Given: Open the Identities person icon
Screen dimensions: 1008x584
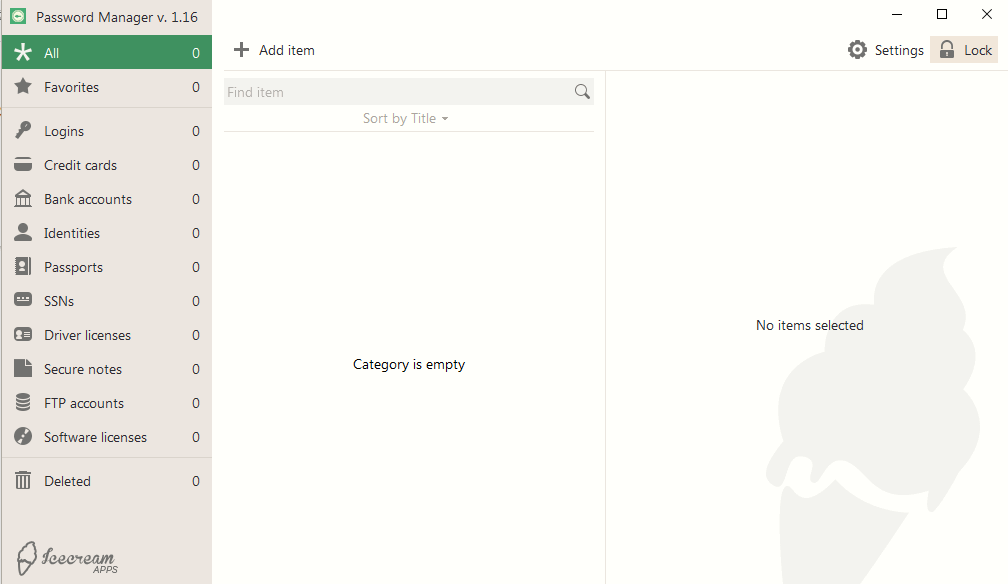Looking at the screenshot, I should click(x=23, y=233).
